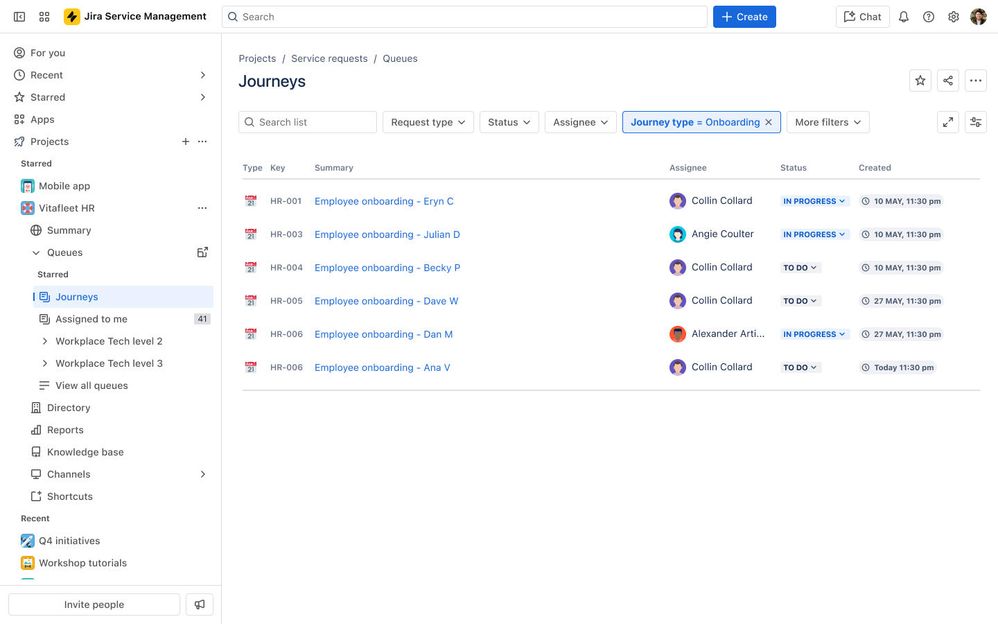Click the Q4 initiatives project icon

point(27,541)
